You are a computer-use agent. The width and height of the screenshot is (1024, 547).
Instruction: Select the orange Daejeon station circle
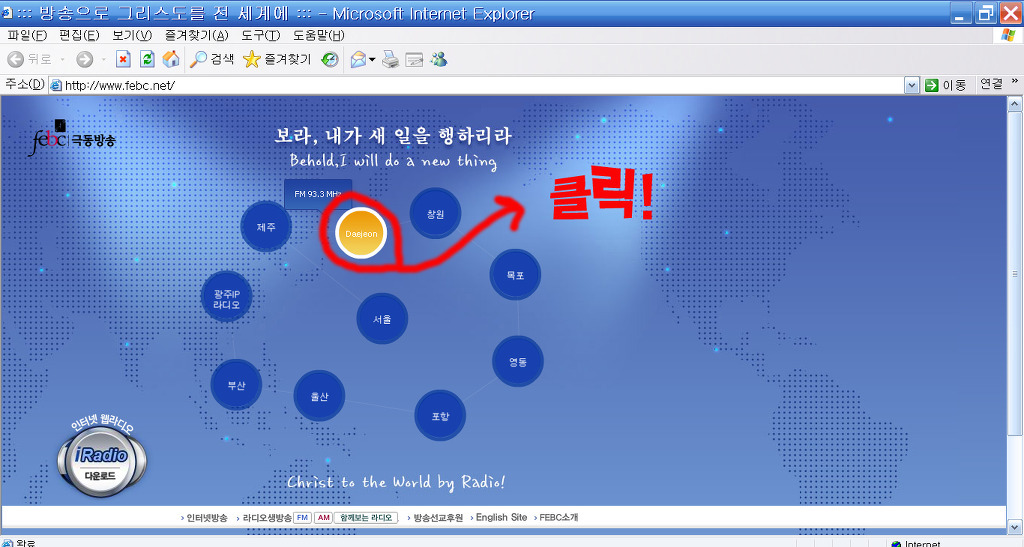click(x=361, y=234)
